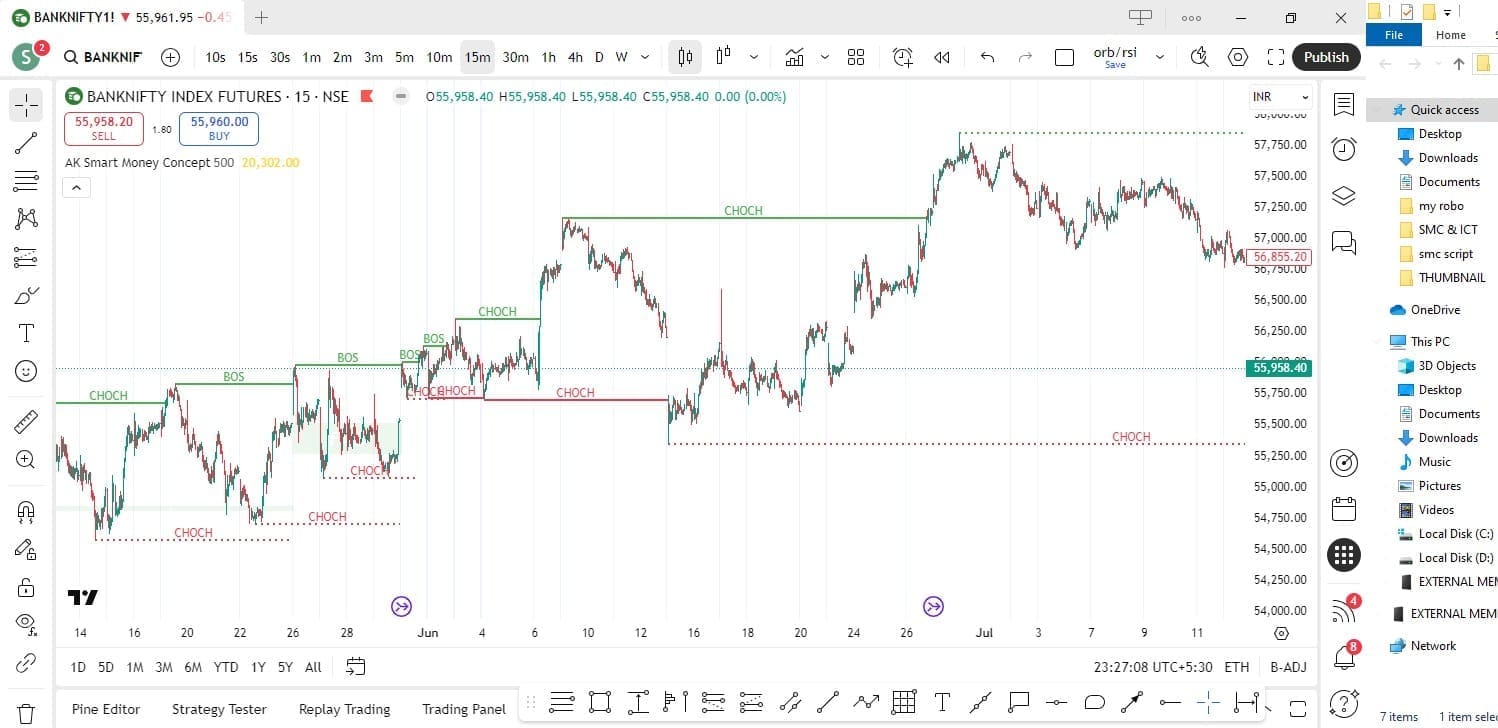Open the chats panel icon
The image size is (1498, 728).
1344,241
